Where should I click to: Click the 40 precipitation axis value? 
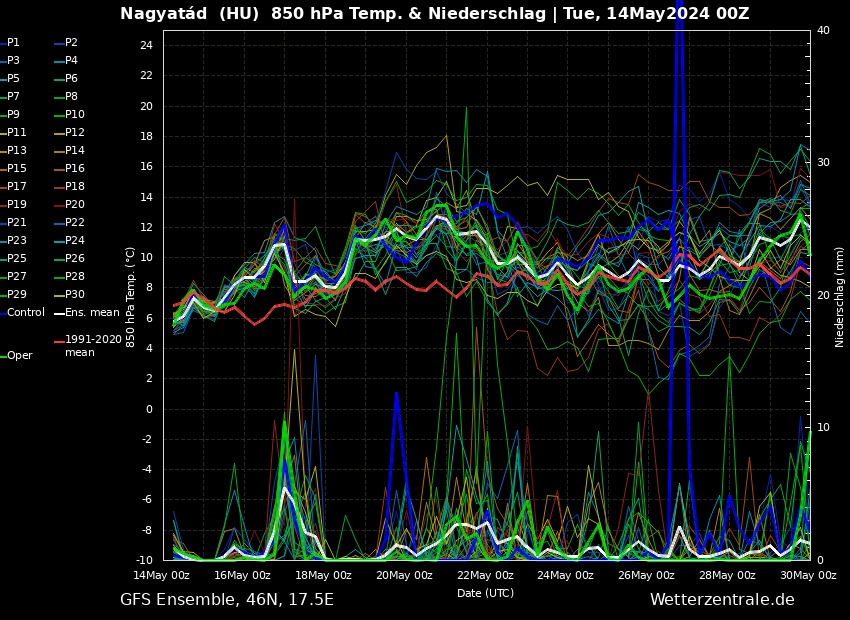[x=823, y=30]
